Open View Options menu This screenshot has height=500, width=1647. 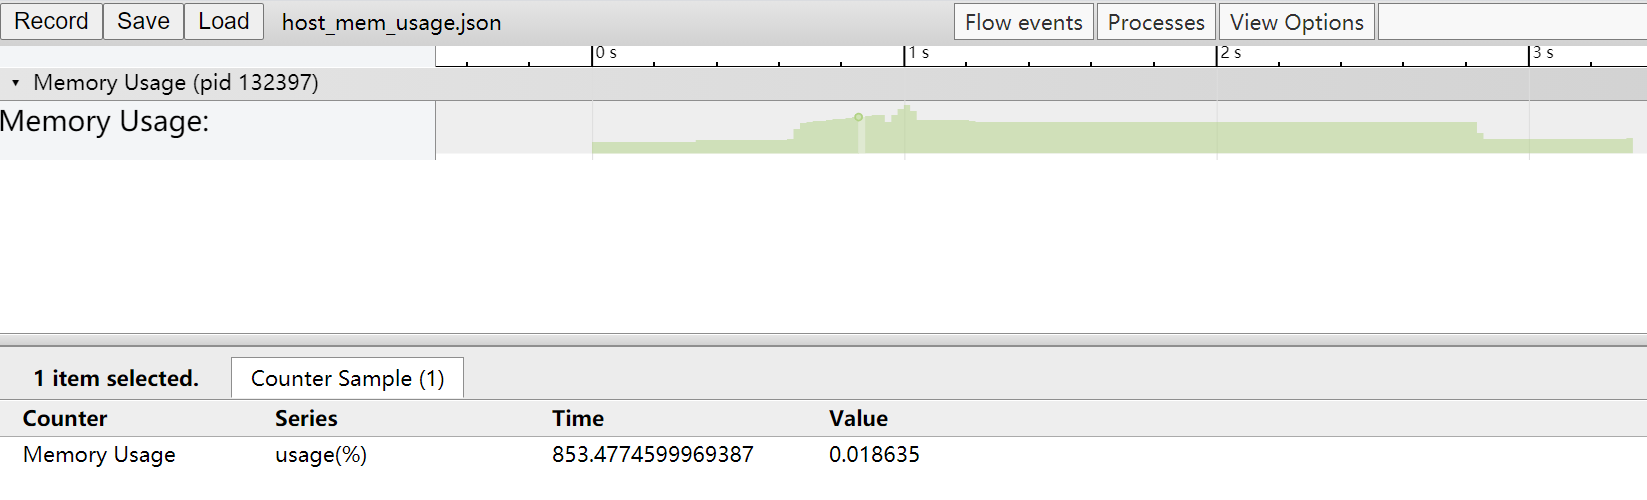tap(1297, 22)
